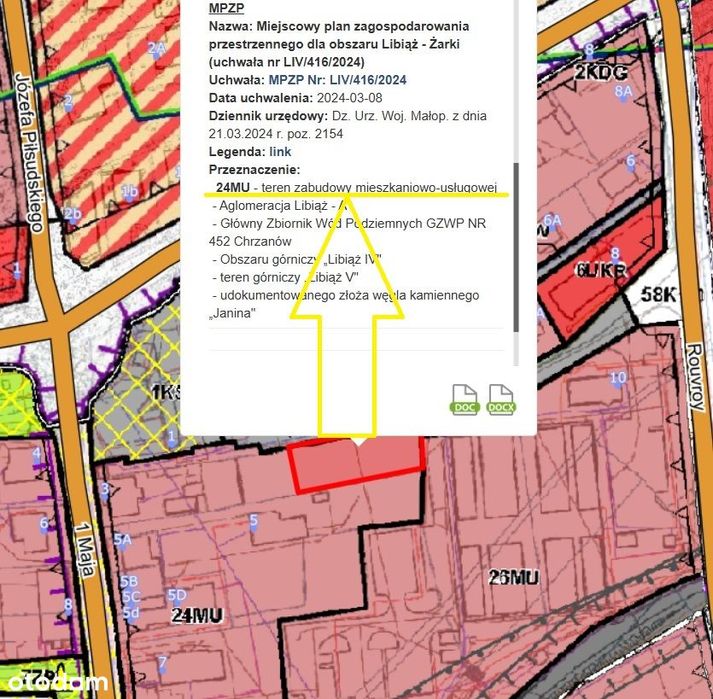
Task: Click the 'Aglomeracja Libiąż - A' entry
Action: pos(280,206)
